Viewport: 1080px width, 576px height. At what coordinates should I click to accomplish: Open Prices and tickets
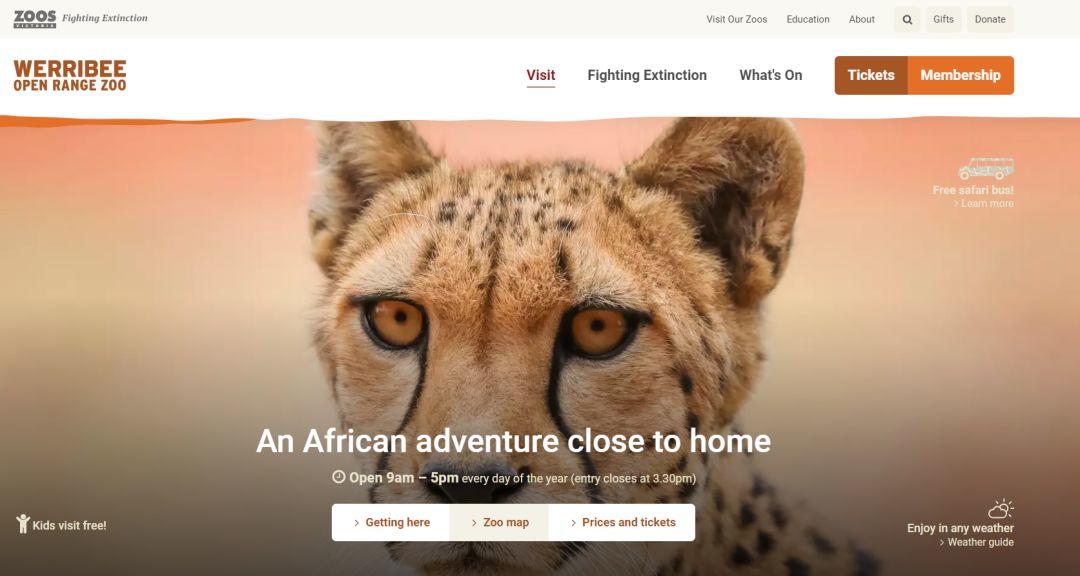click(622, 522)
